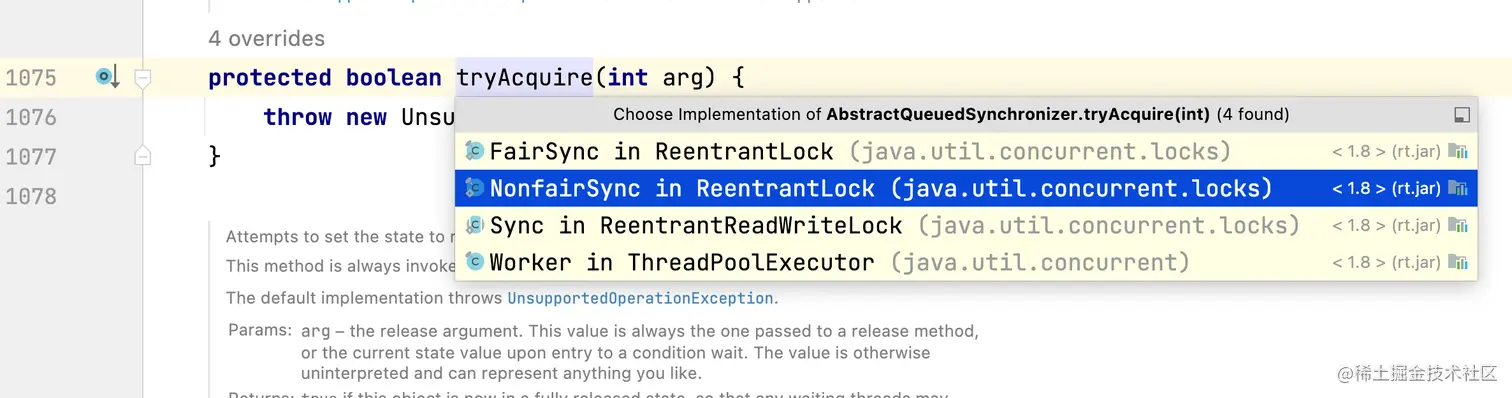Image resolution: width=1512 pixels, height=398 pixels.
Task: Click the '< 1.8 > (rt.jar)' label for Worker
Action: [1386, 263]
